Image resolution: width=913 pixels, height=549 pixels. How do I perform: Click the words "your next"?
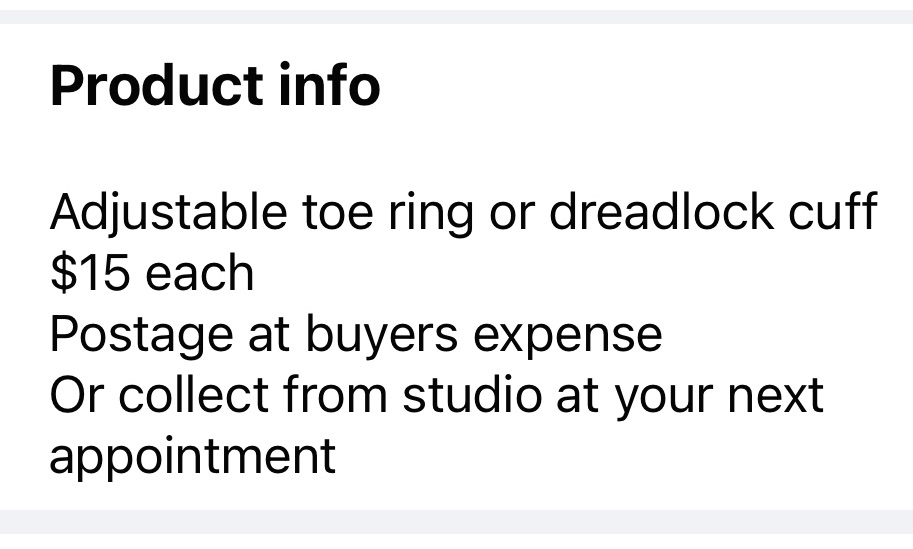point(718,395)
